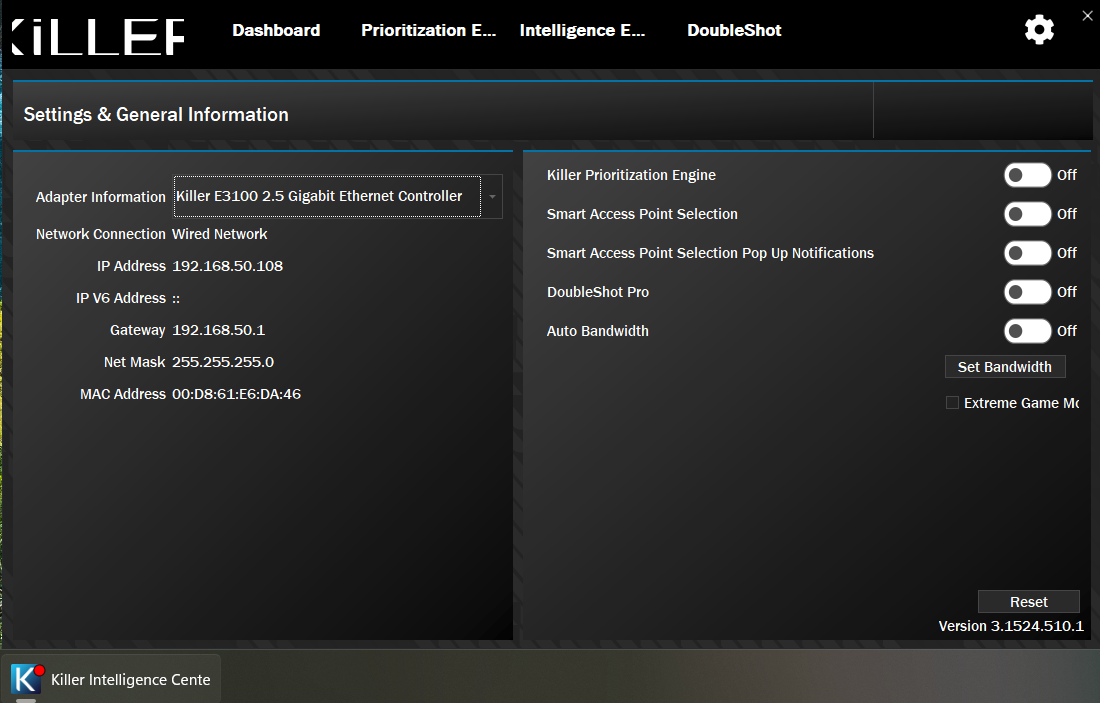Click the Off text beside DoubleShot Pro

pyautogui.click(x=1066, y=292)
